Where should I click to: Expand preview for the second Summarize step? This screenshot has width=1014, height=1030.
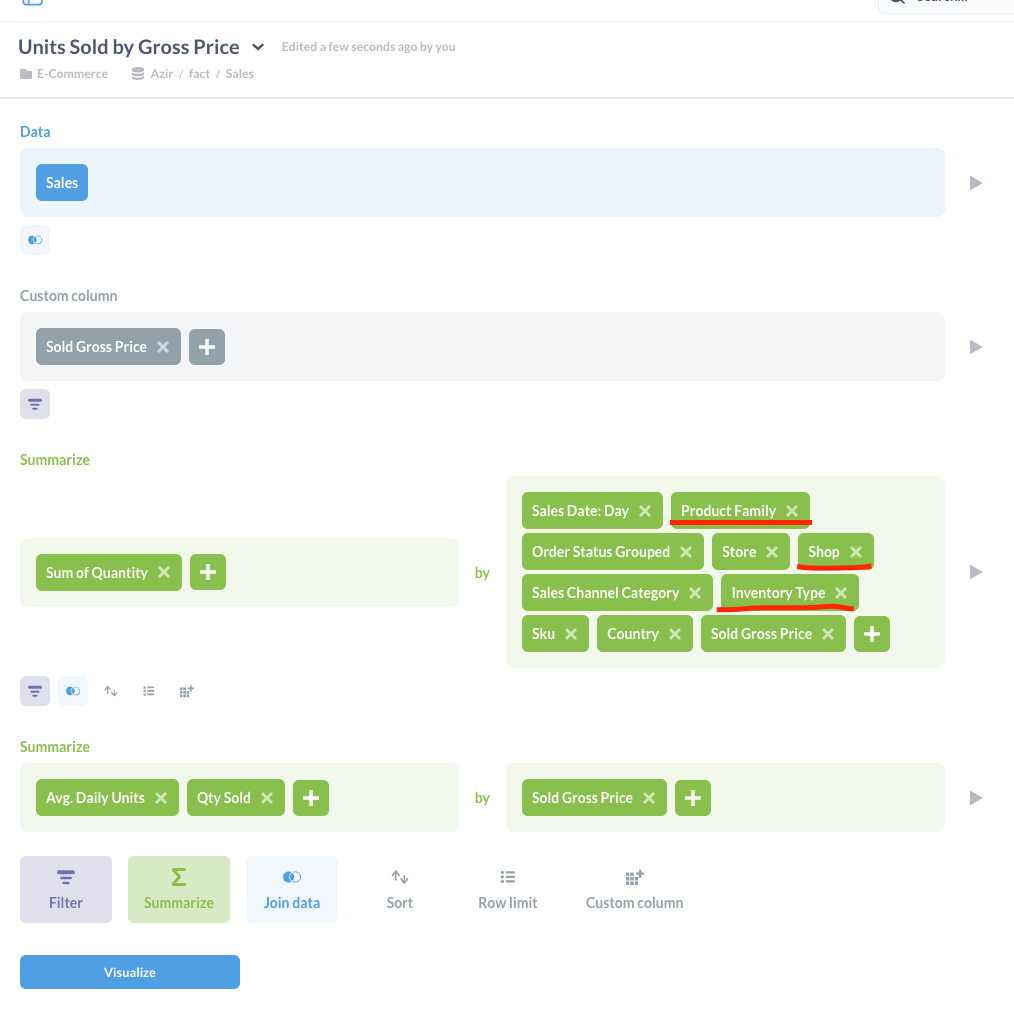pos(975,797)
